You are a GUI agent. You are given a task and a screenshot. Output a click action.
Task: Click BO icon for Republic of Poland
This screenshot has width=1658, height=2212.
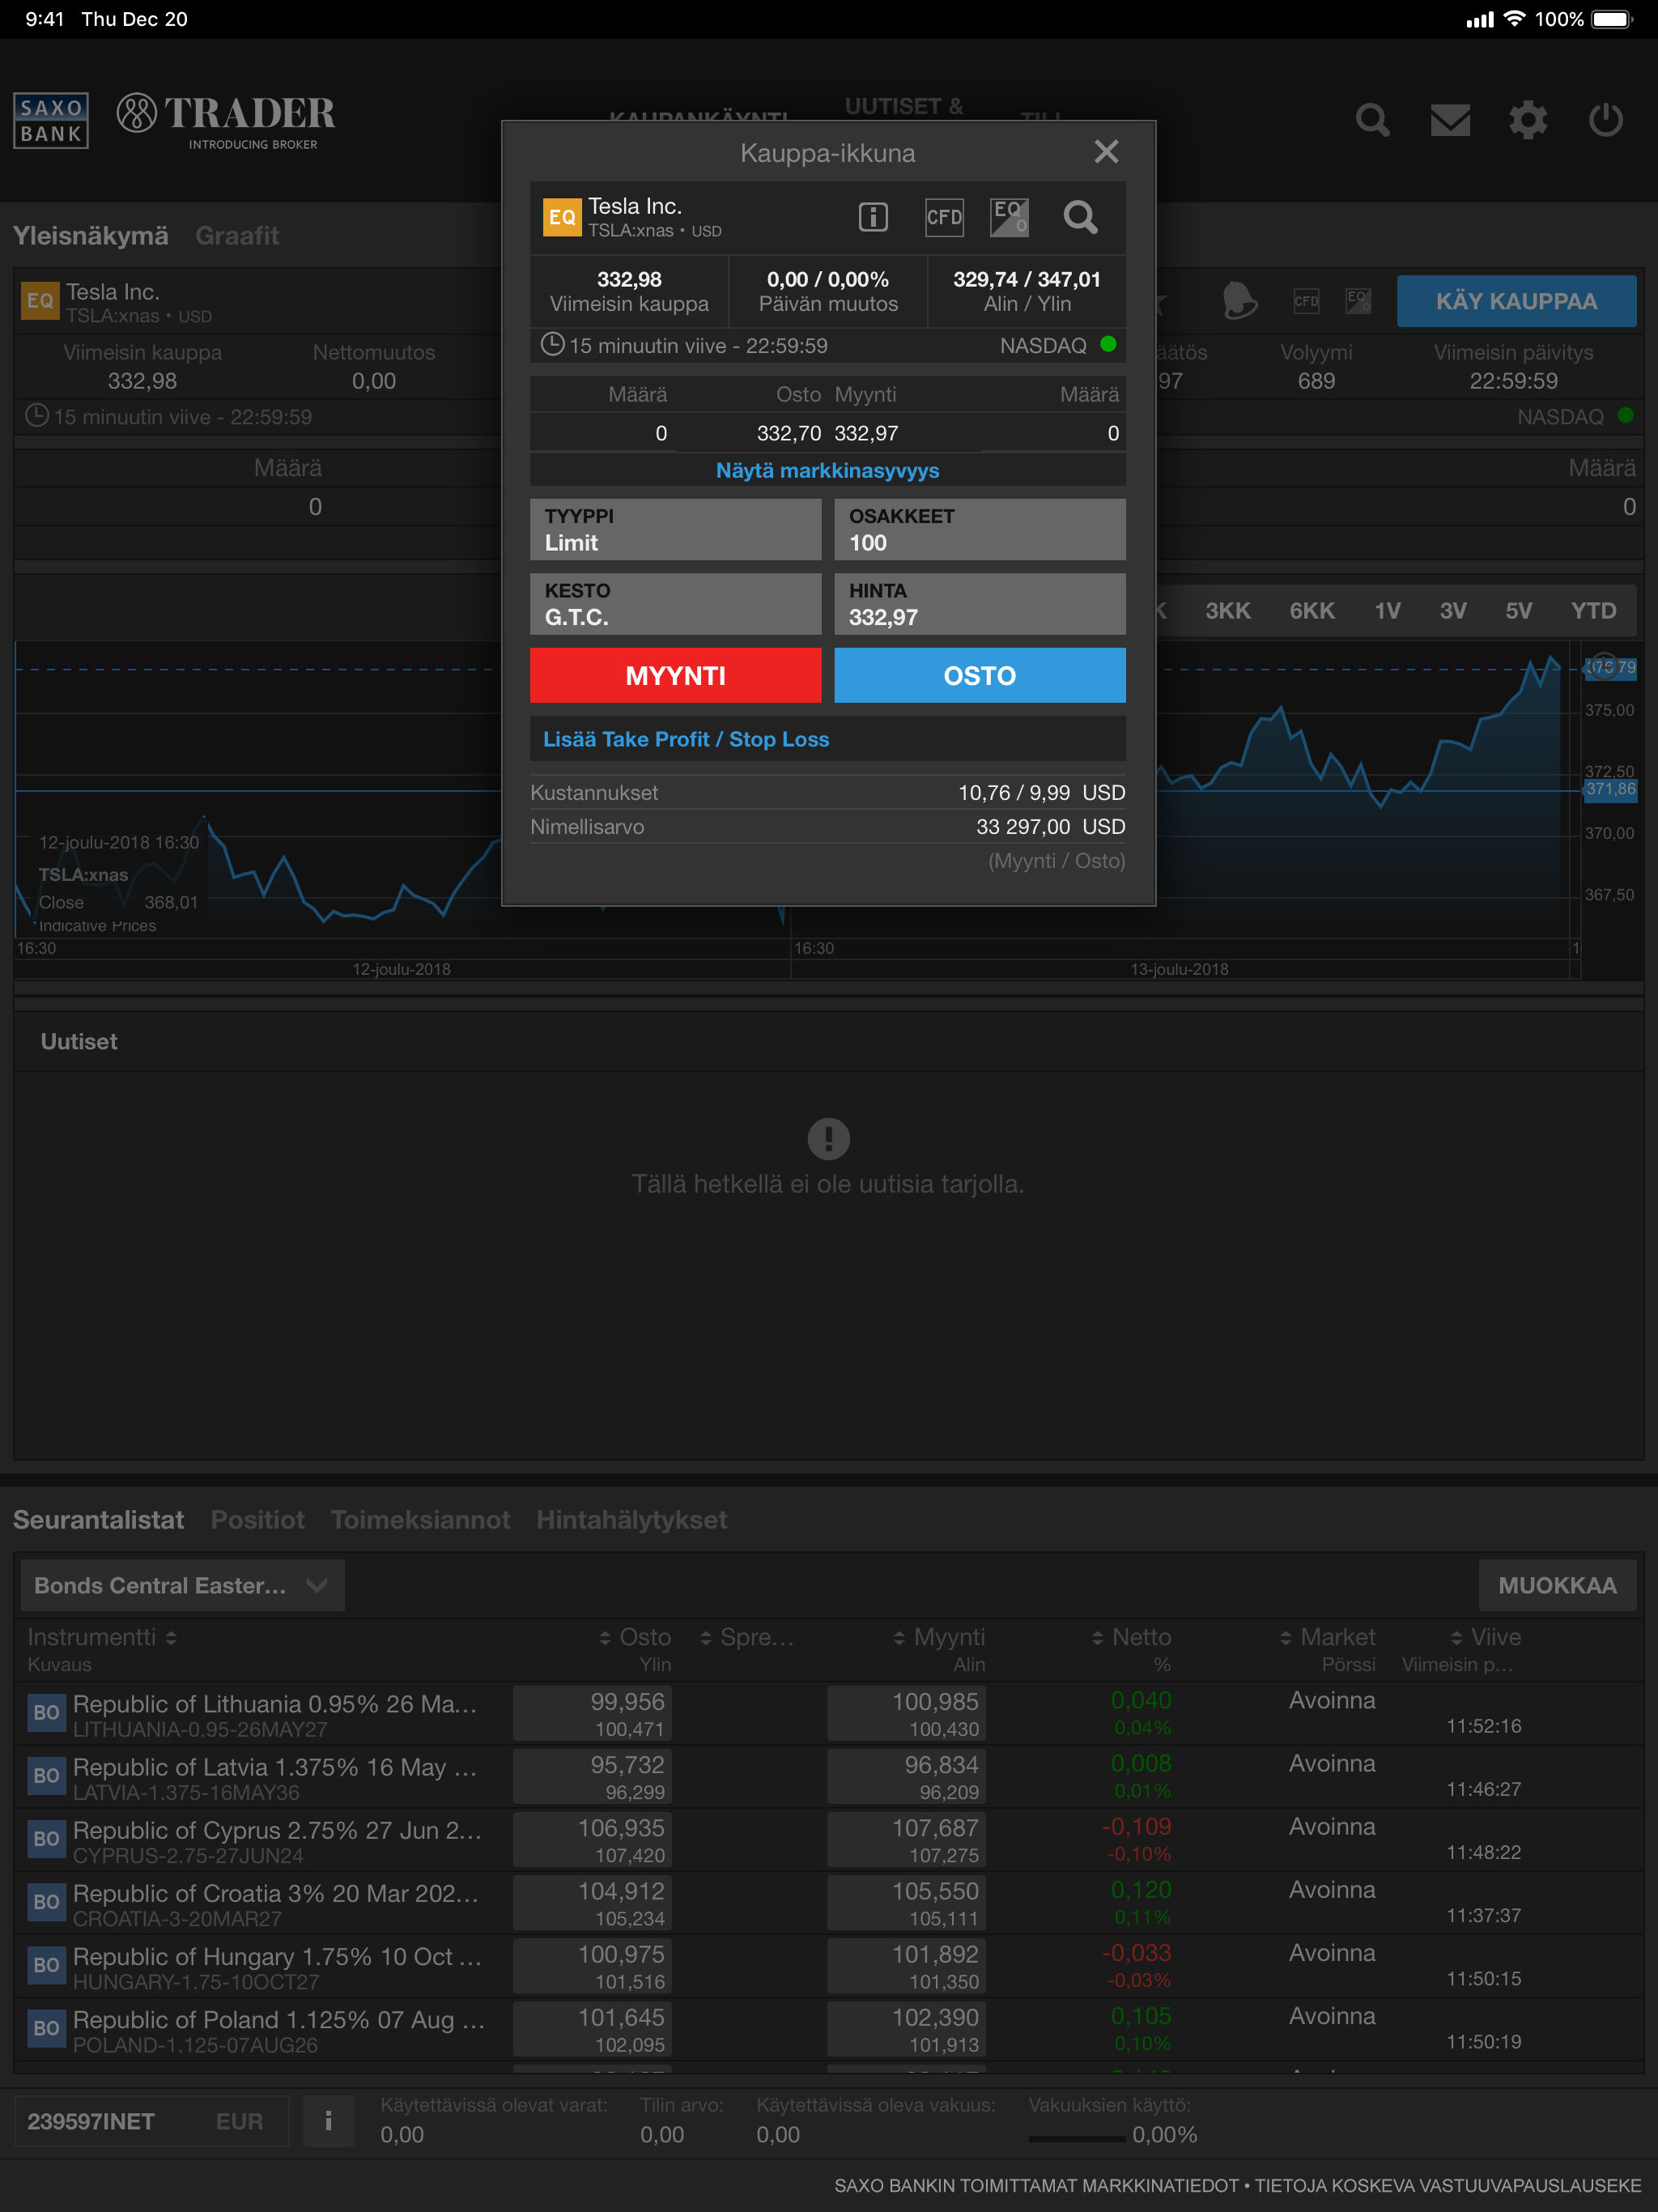coord(46,2028)
